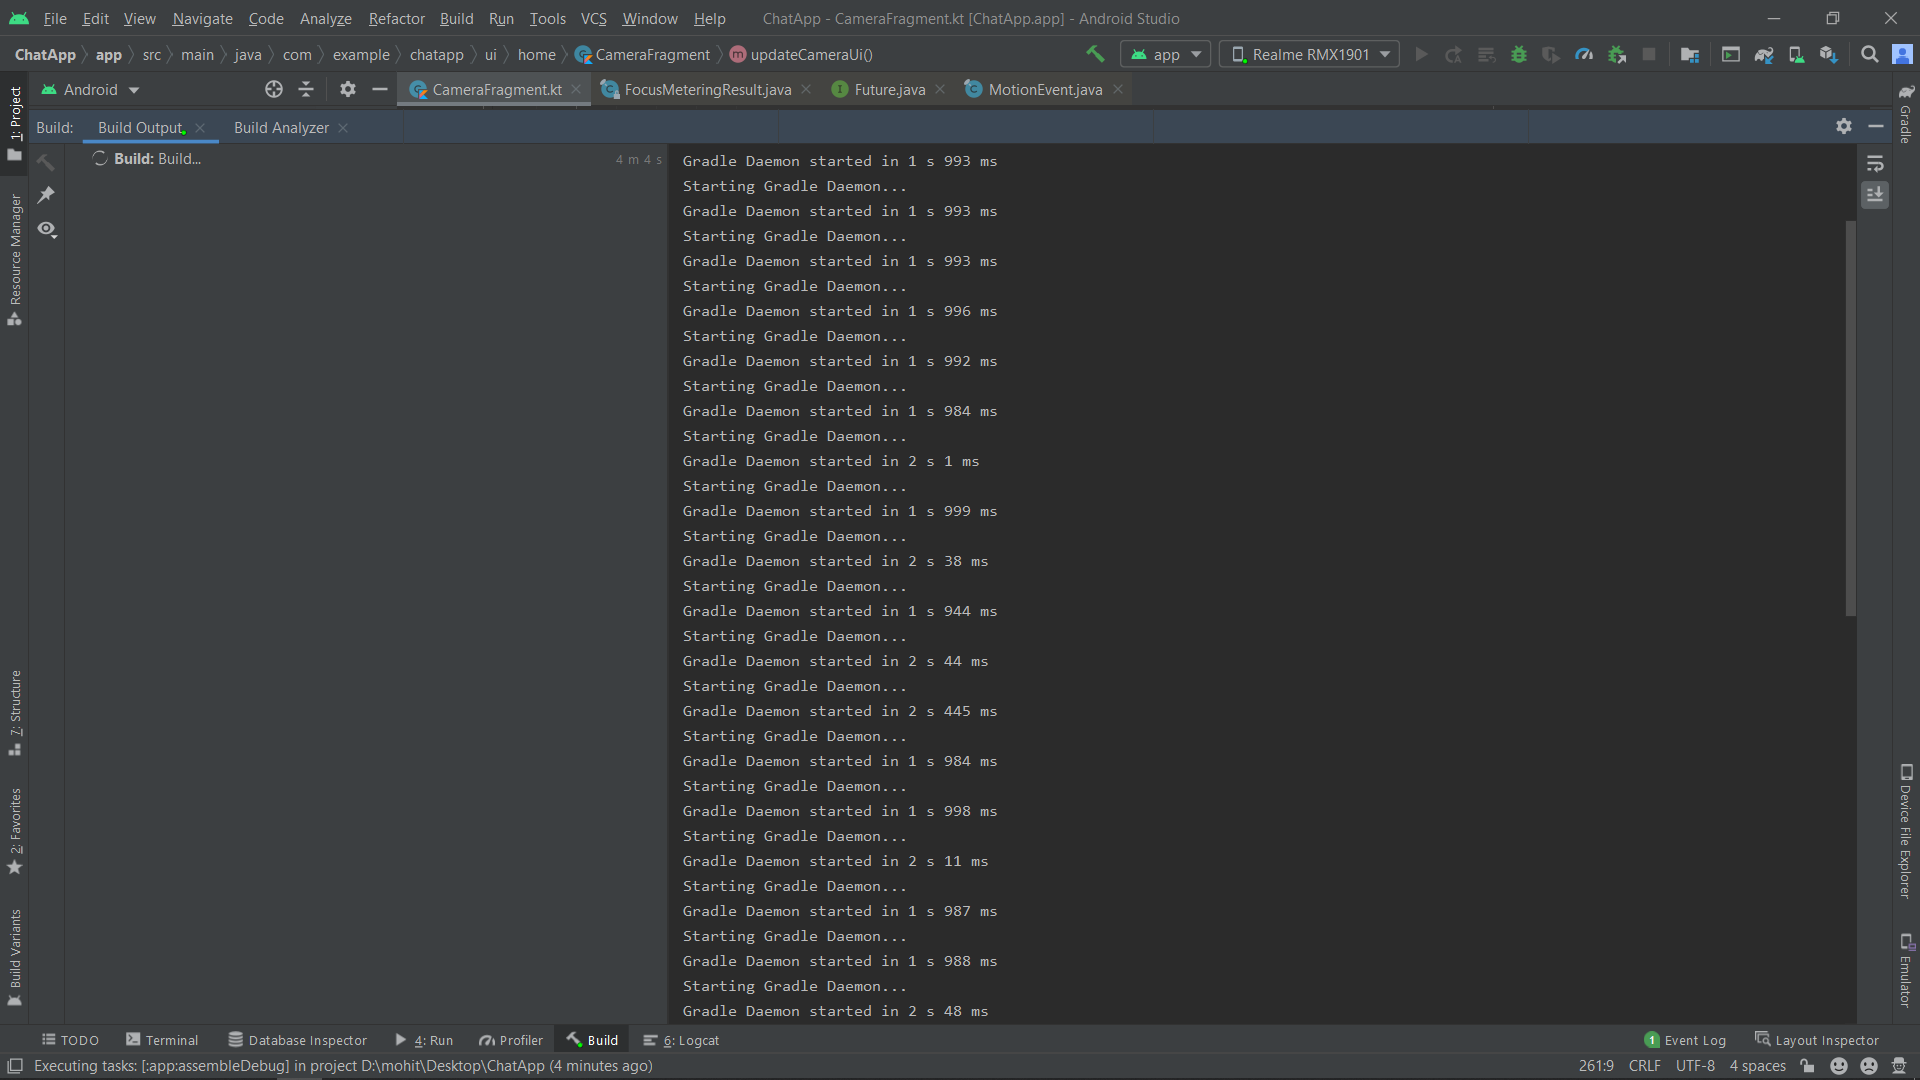This screenshot has width=1920, height=1080.
Task: Open the Resource Manager sidebar tab
Action: (14, 259)
